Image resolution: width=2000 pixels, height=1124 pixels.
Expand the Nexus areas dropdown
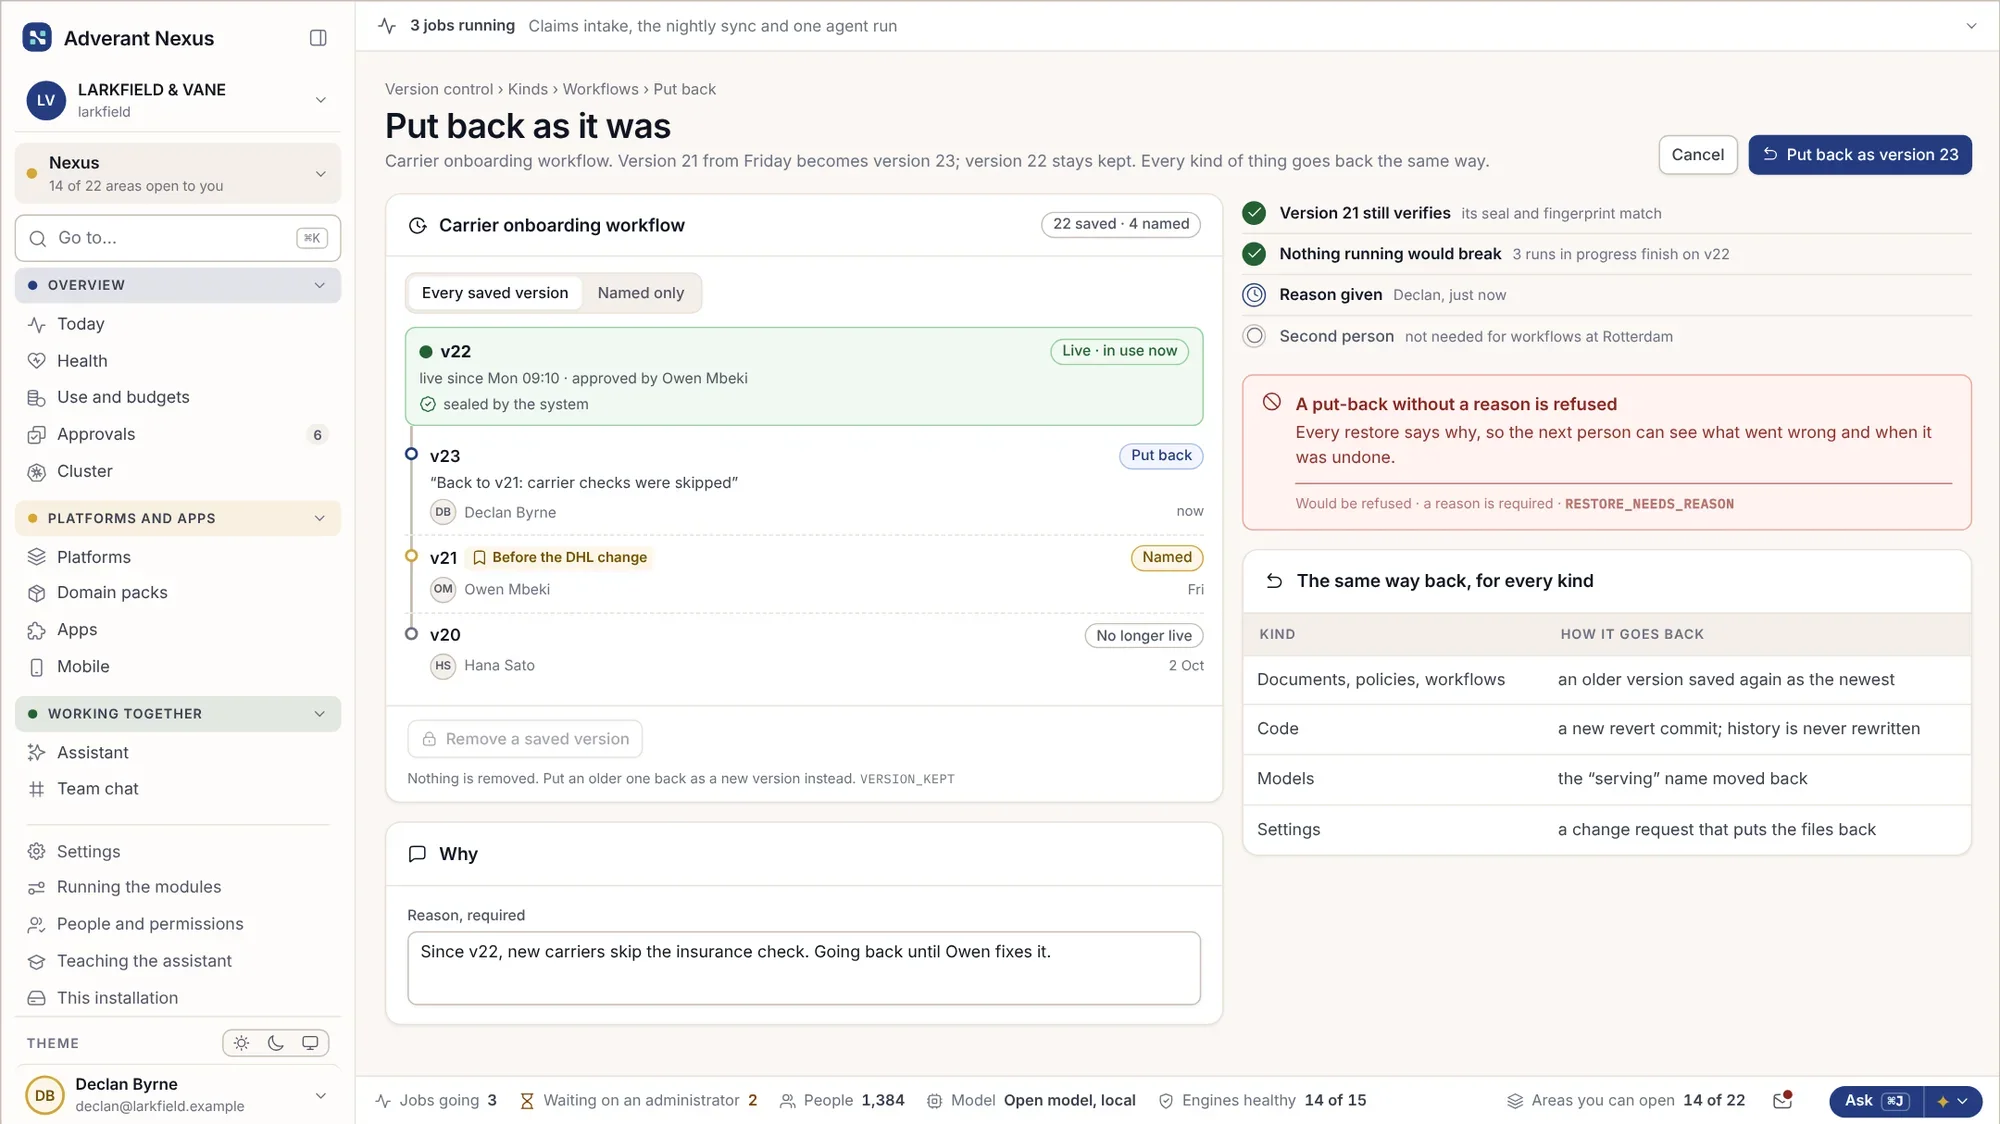tap(178, 174)
